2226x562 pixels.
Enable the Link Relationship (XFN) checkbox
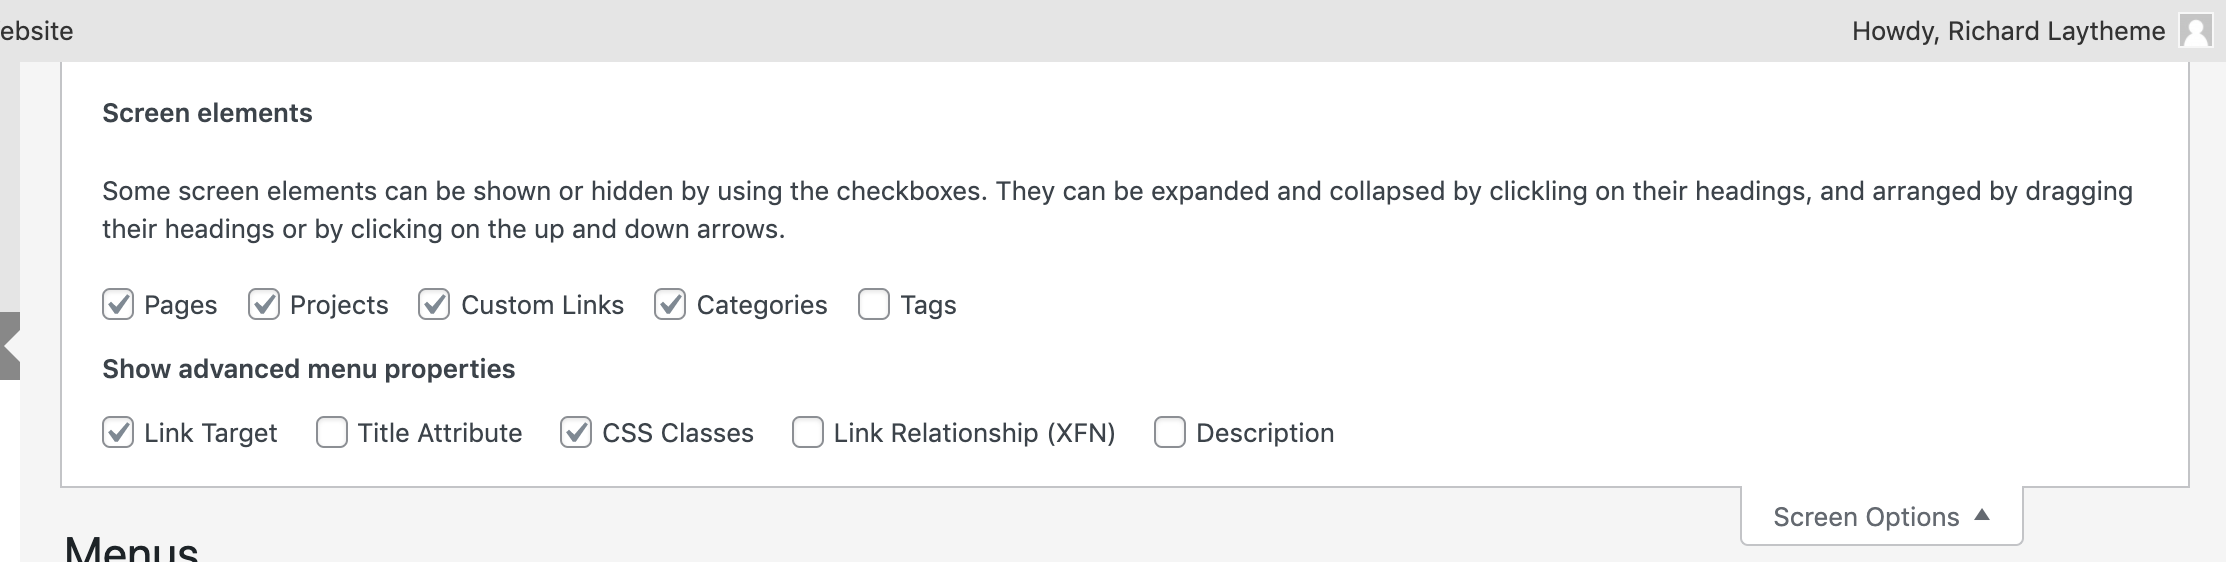808,432
